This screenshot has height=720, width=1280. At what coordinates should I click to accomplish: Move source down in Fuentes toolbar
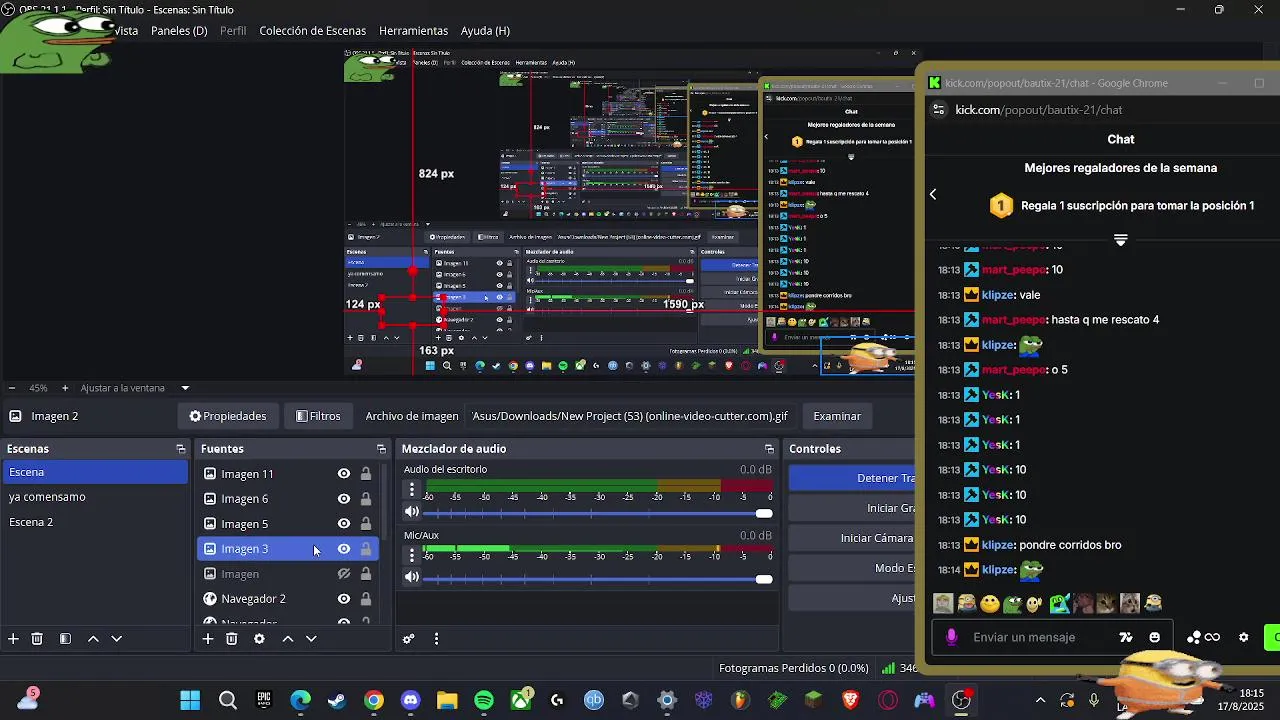point(311,639)
